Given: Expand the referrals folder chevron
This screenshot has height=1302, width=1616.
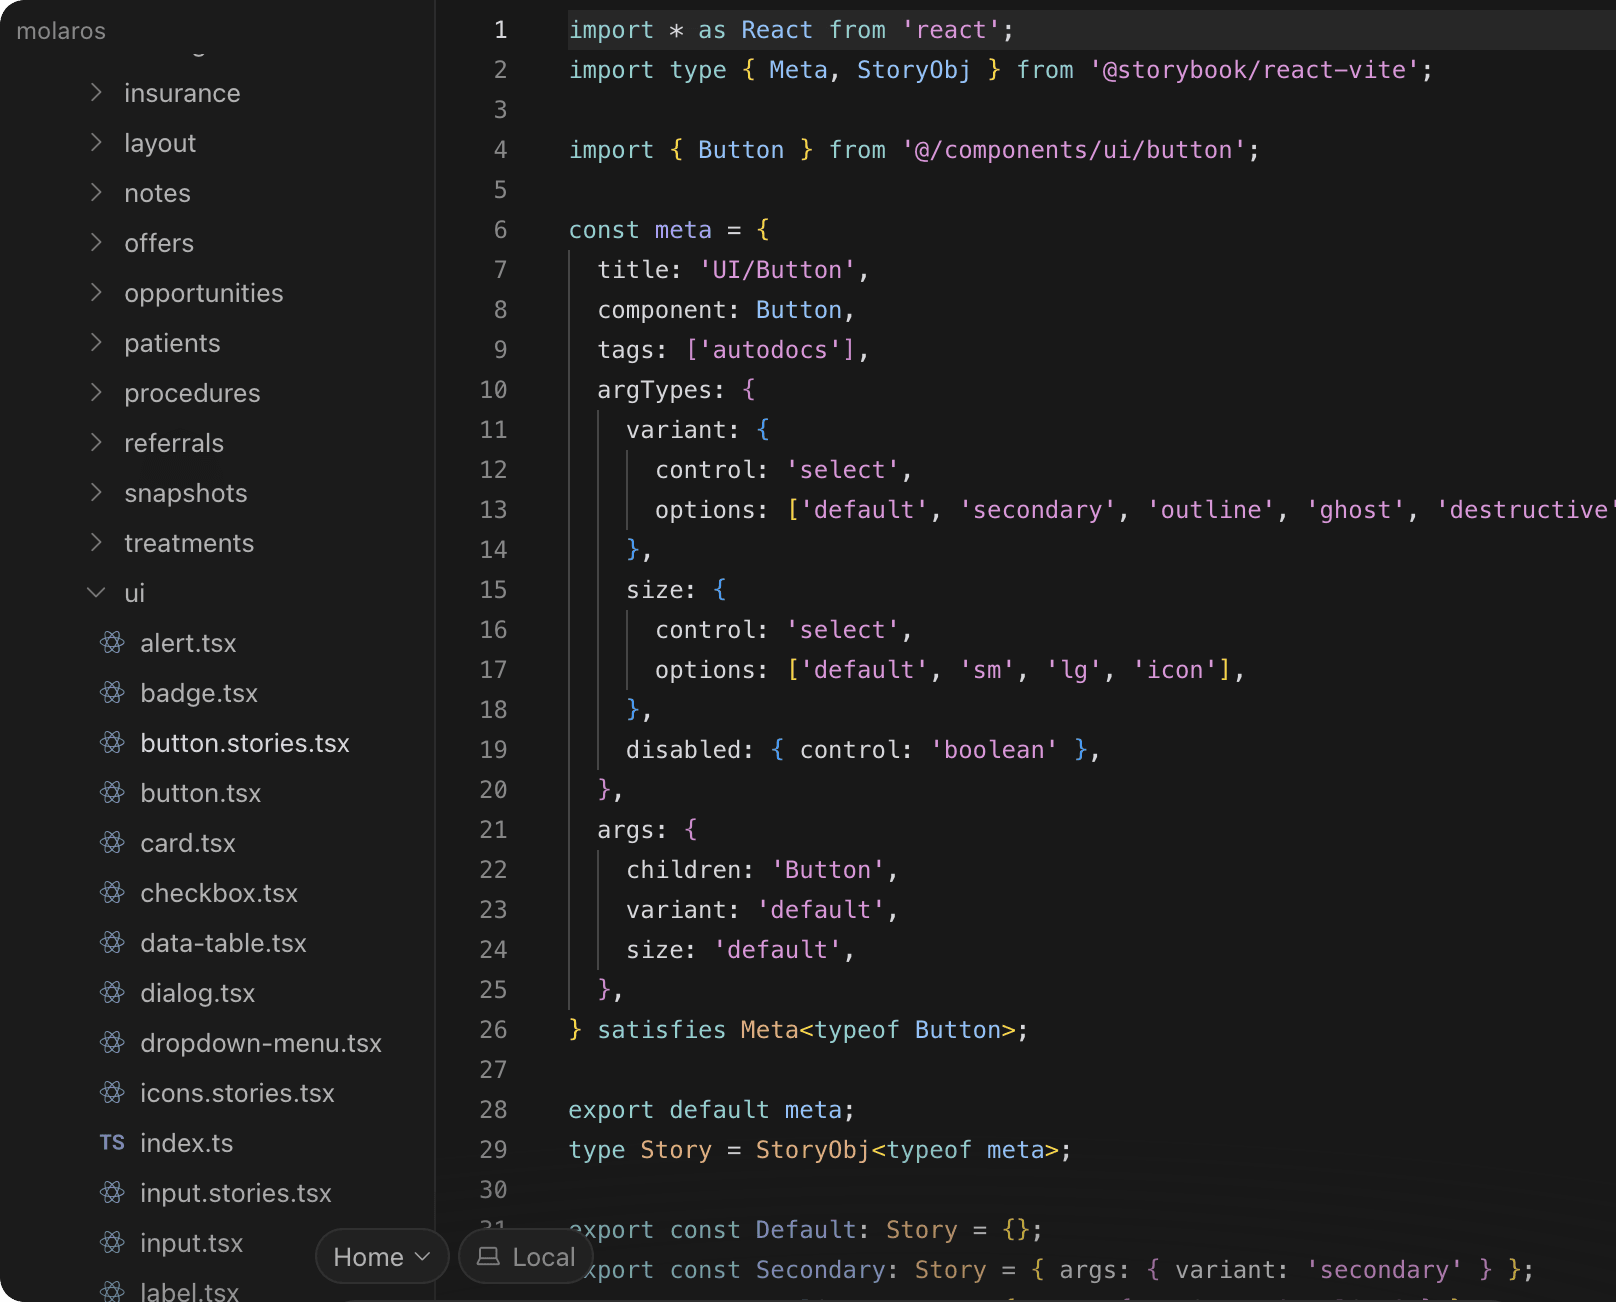Looking at the screenshot, I should point(96,442).
